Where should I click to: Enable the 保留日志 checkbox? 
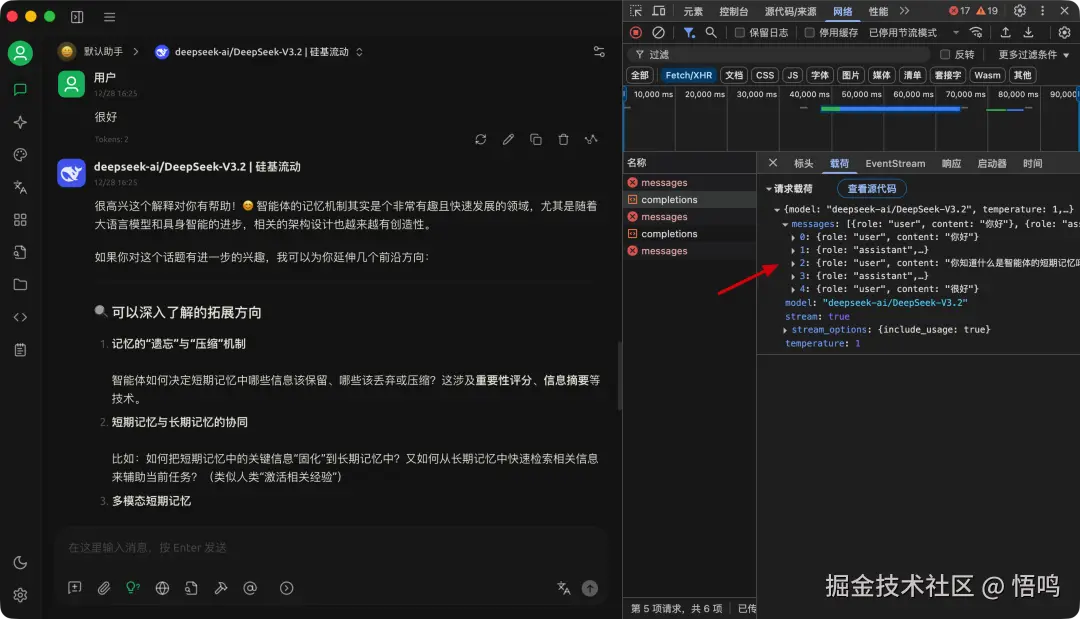tap(740, 32)
